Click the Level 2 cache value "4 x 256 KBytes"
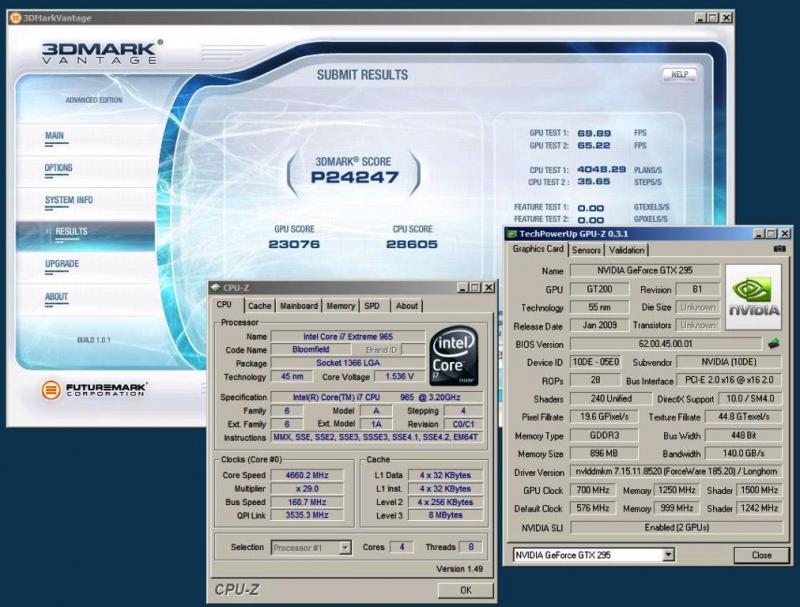 [445, 502]
